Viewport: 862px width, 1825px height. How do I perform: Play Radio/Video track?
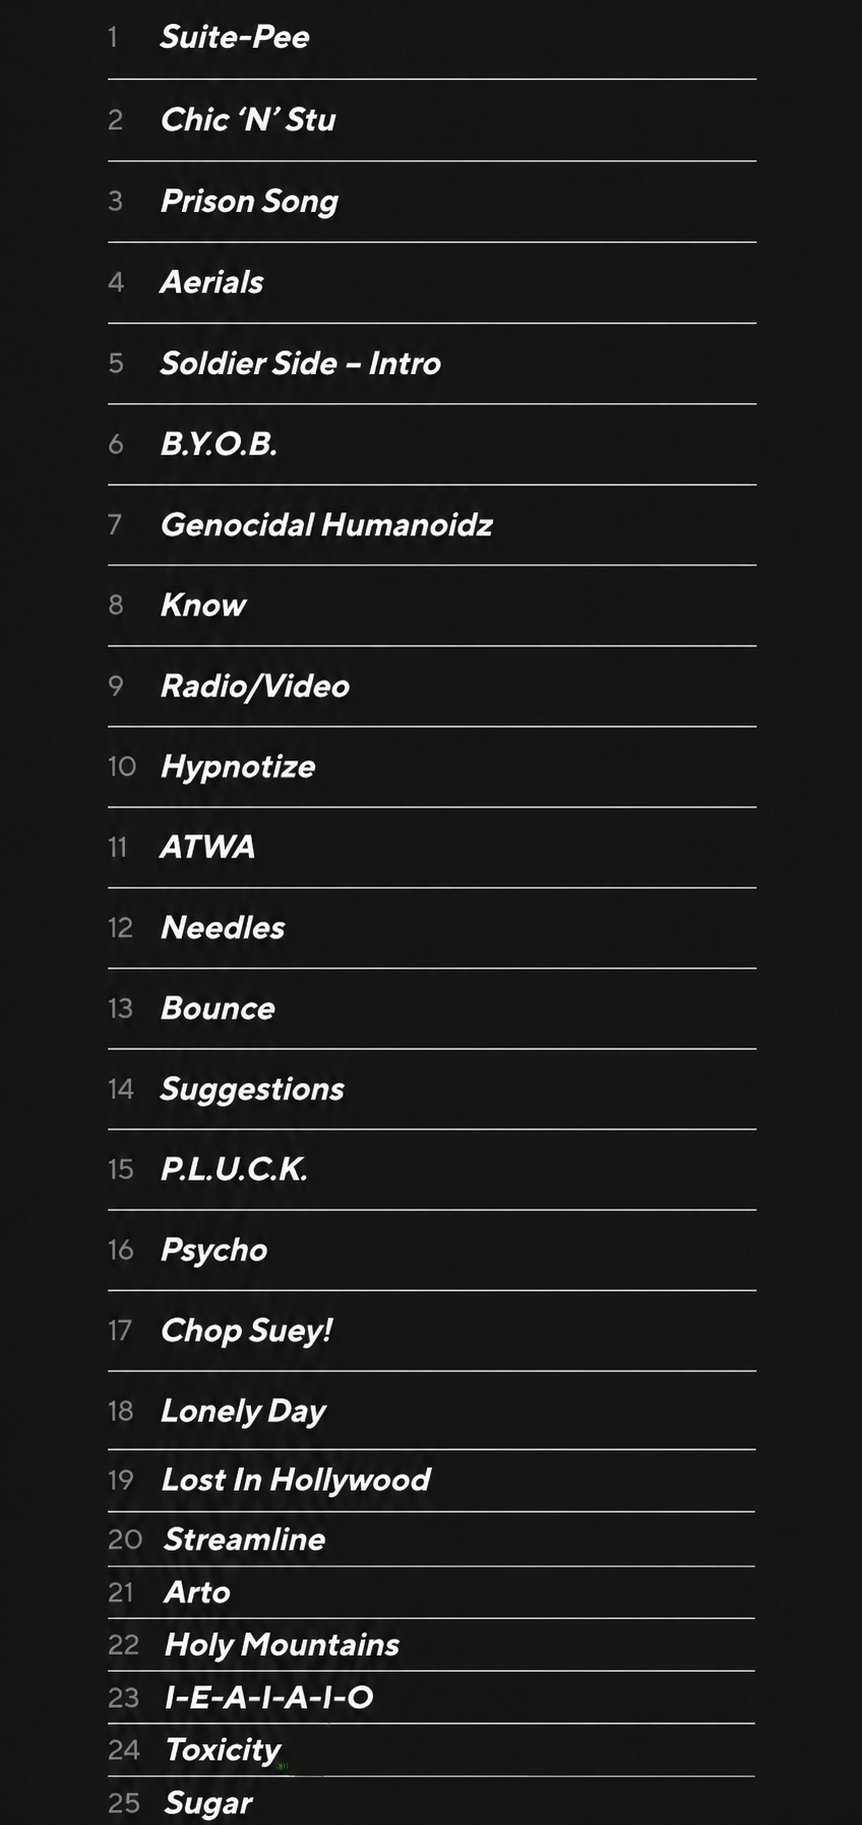[x=431, y=686]
